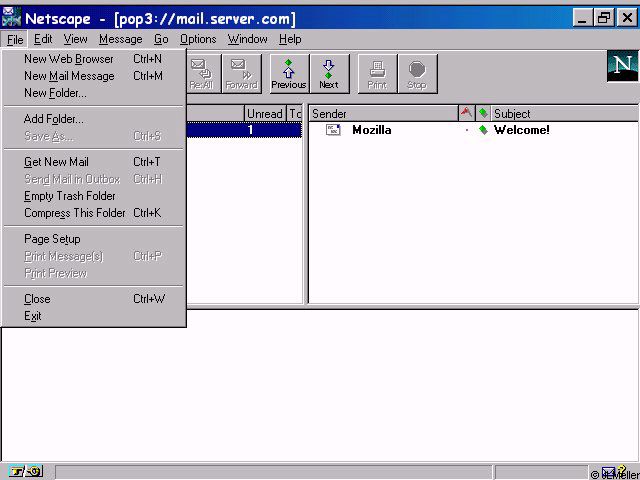Go to the Next message button
The image size is (640, 480).
click(329, 74)
